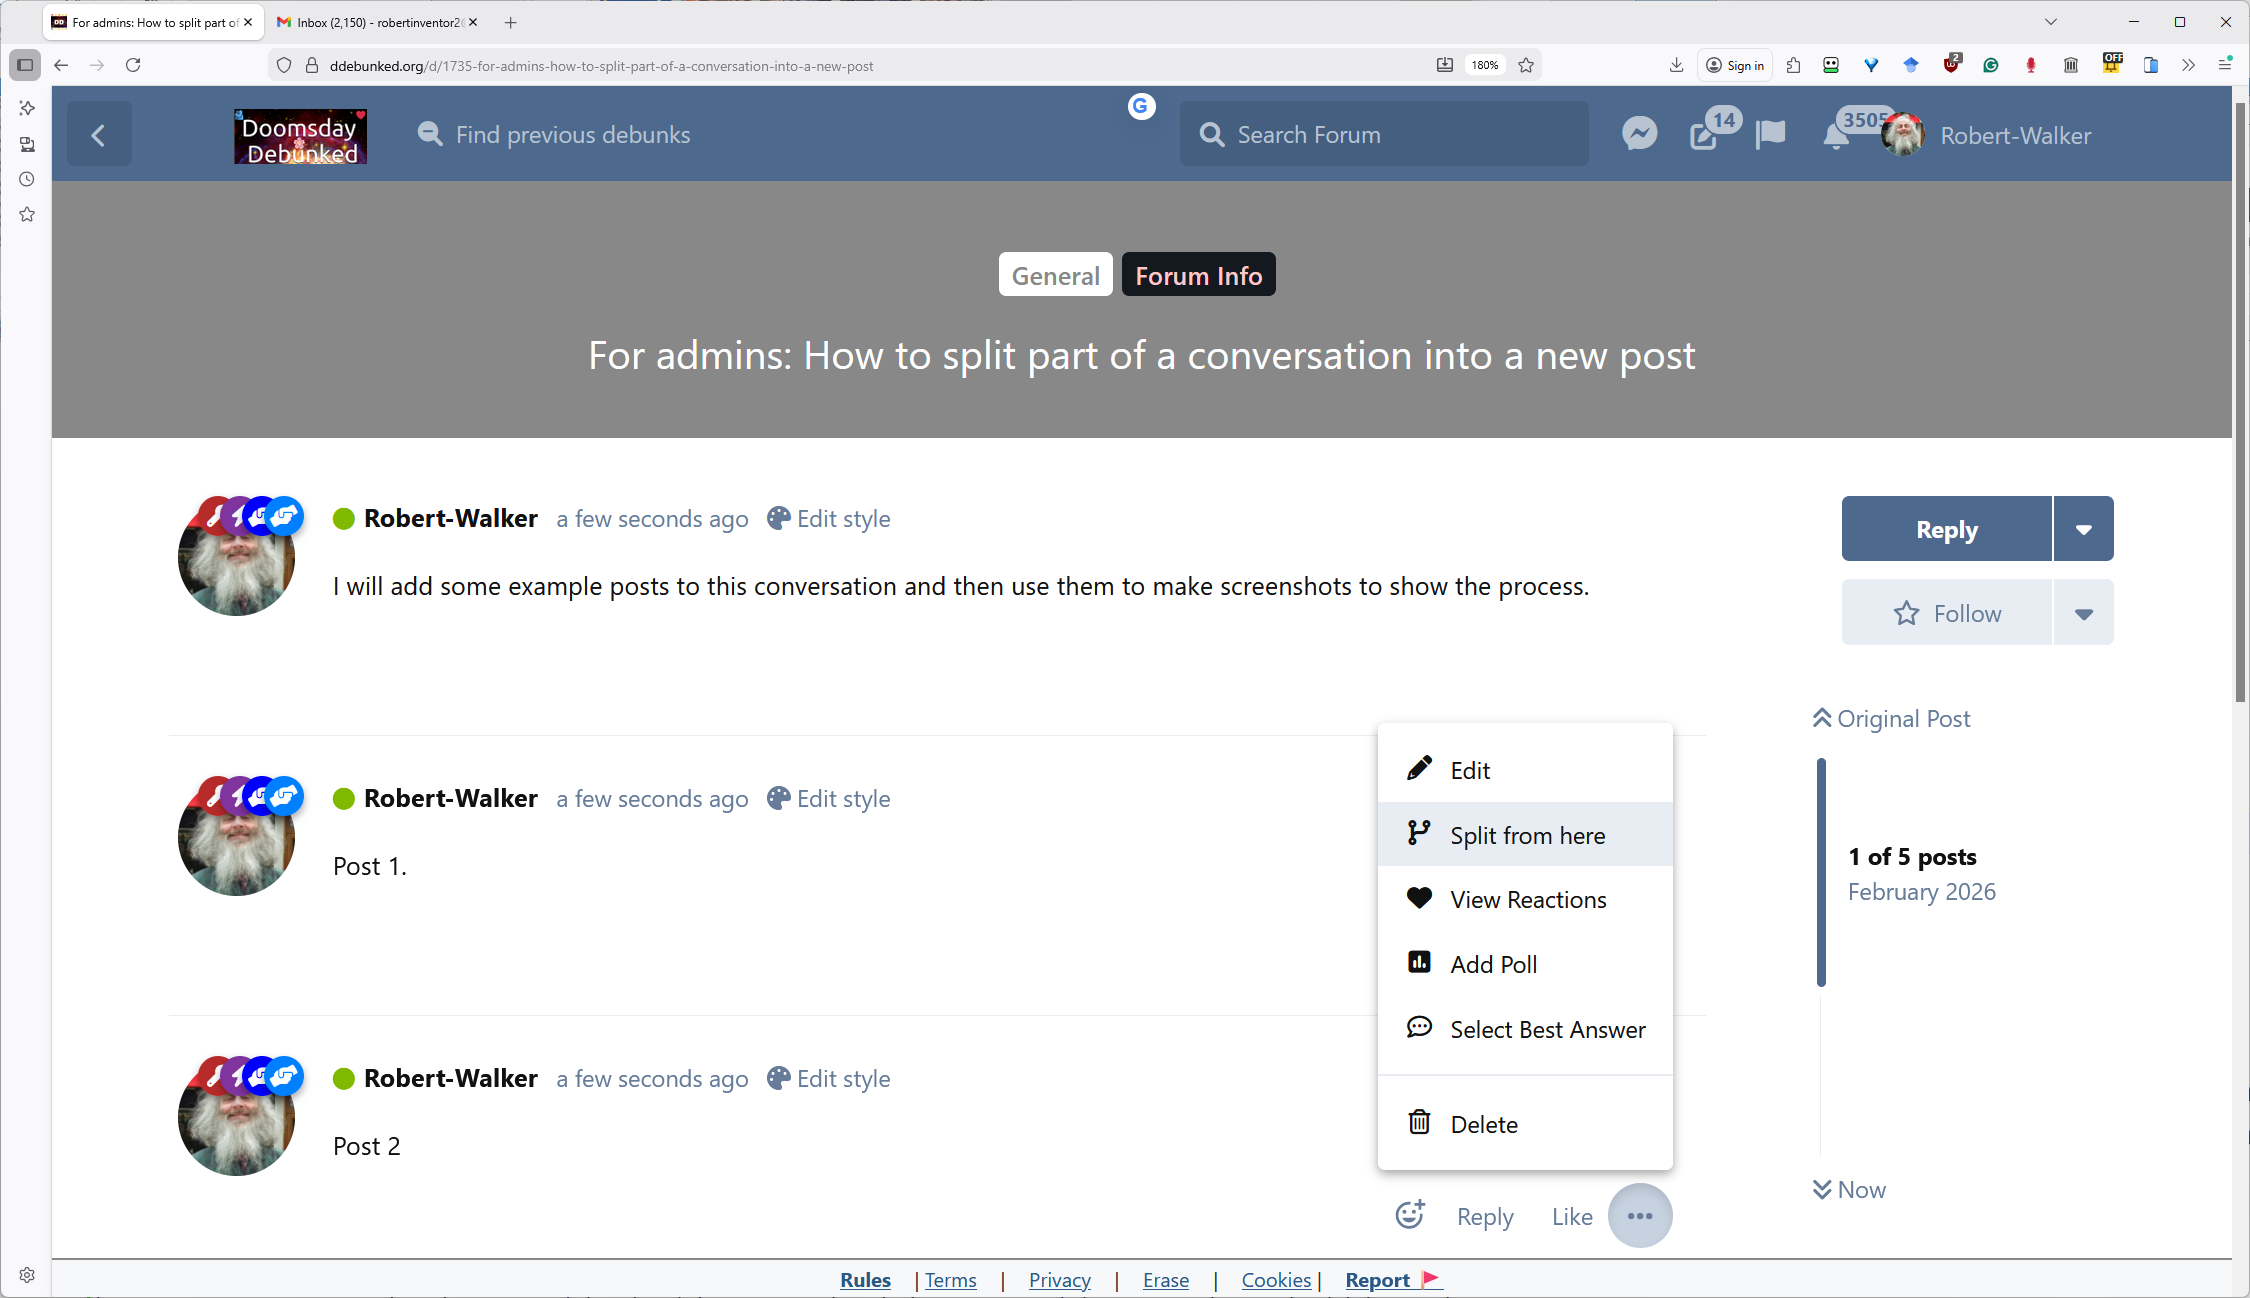The height and width of the screenshot is (1298, 2250).
Task: Click the Doomsday Debunked logo
Action: [300, 136]
